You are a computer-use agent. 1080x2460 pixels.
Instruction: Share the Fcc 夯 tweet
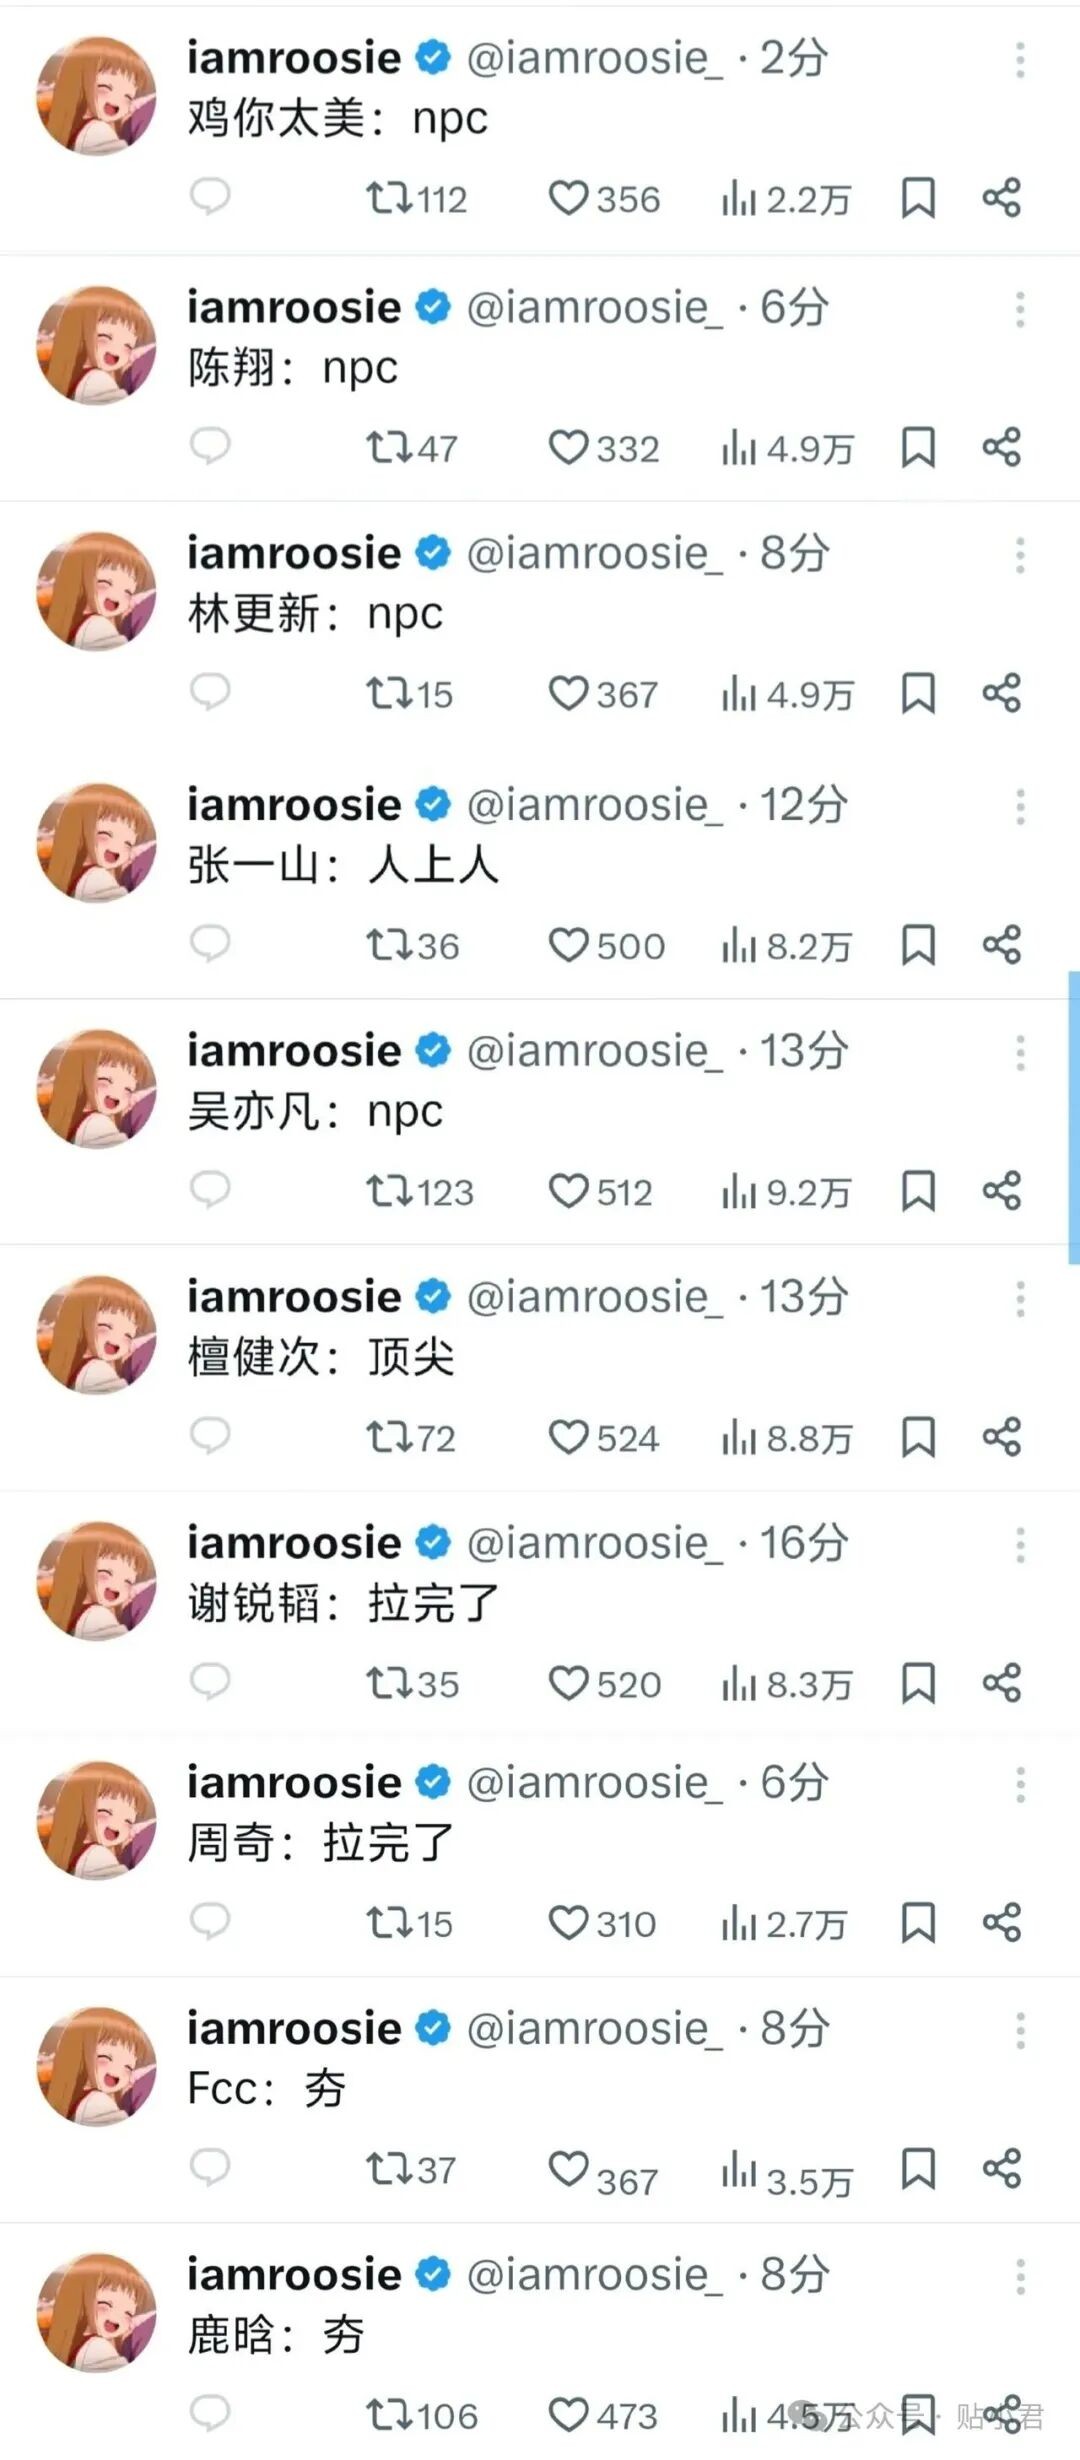point(1001,2168)
